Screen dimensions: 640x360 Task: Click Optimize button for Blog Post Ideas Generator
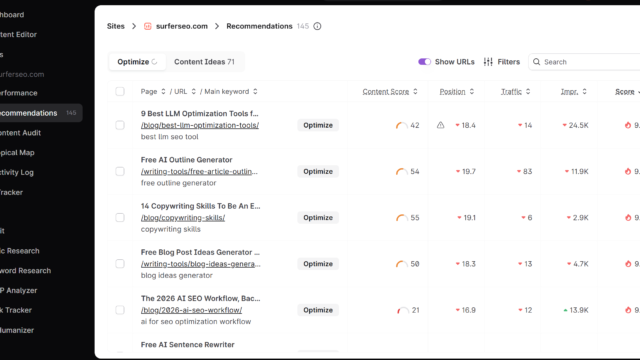(318, 264)
